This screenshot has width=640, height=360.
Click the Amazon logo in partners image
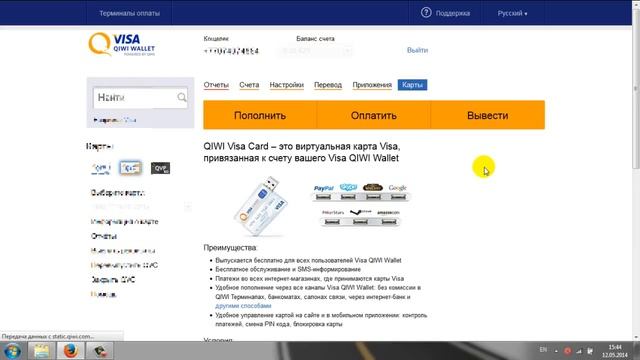click(x=388, y=213)
